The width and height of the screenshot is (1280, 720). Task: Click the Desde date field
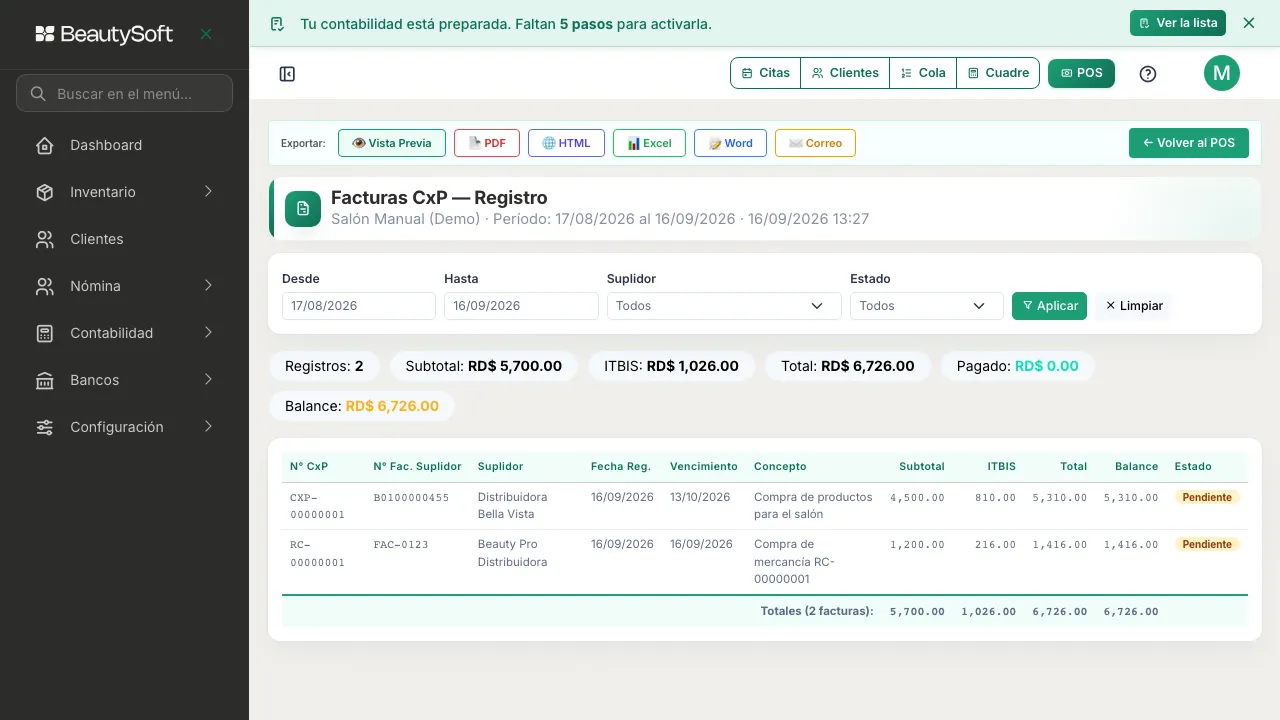359,306
